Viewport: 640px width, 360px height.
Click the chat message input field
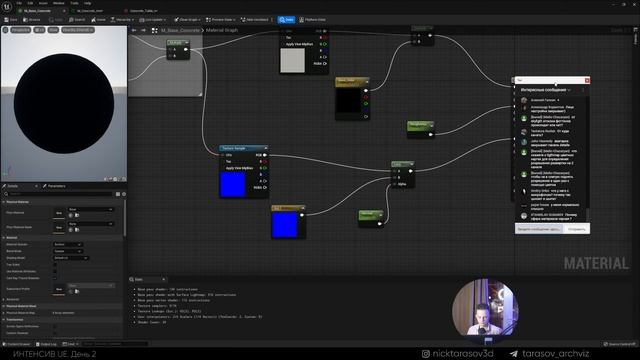(x=539, y=229)
